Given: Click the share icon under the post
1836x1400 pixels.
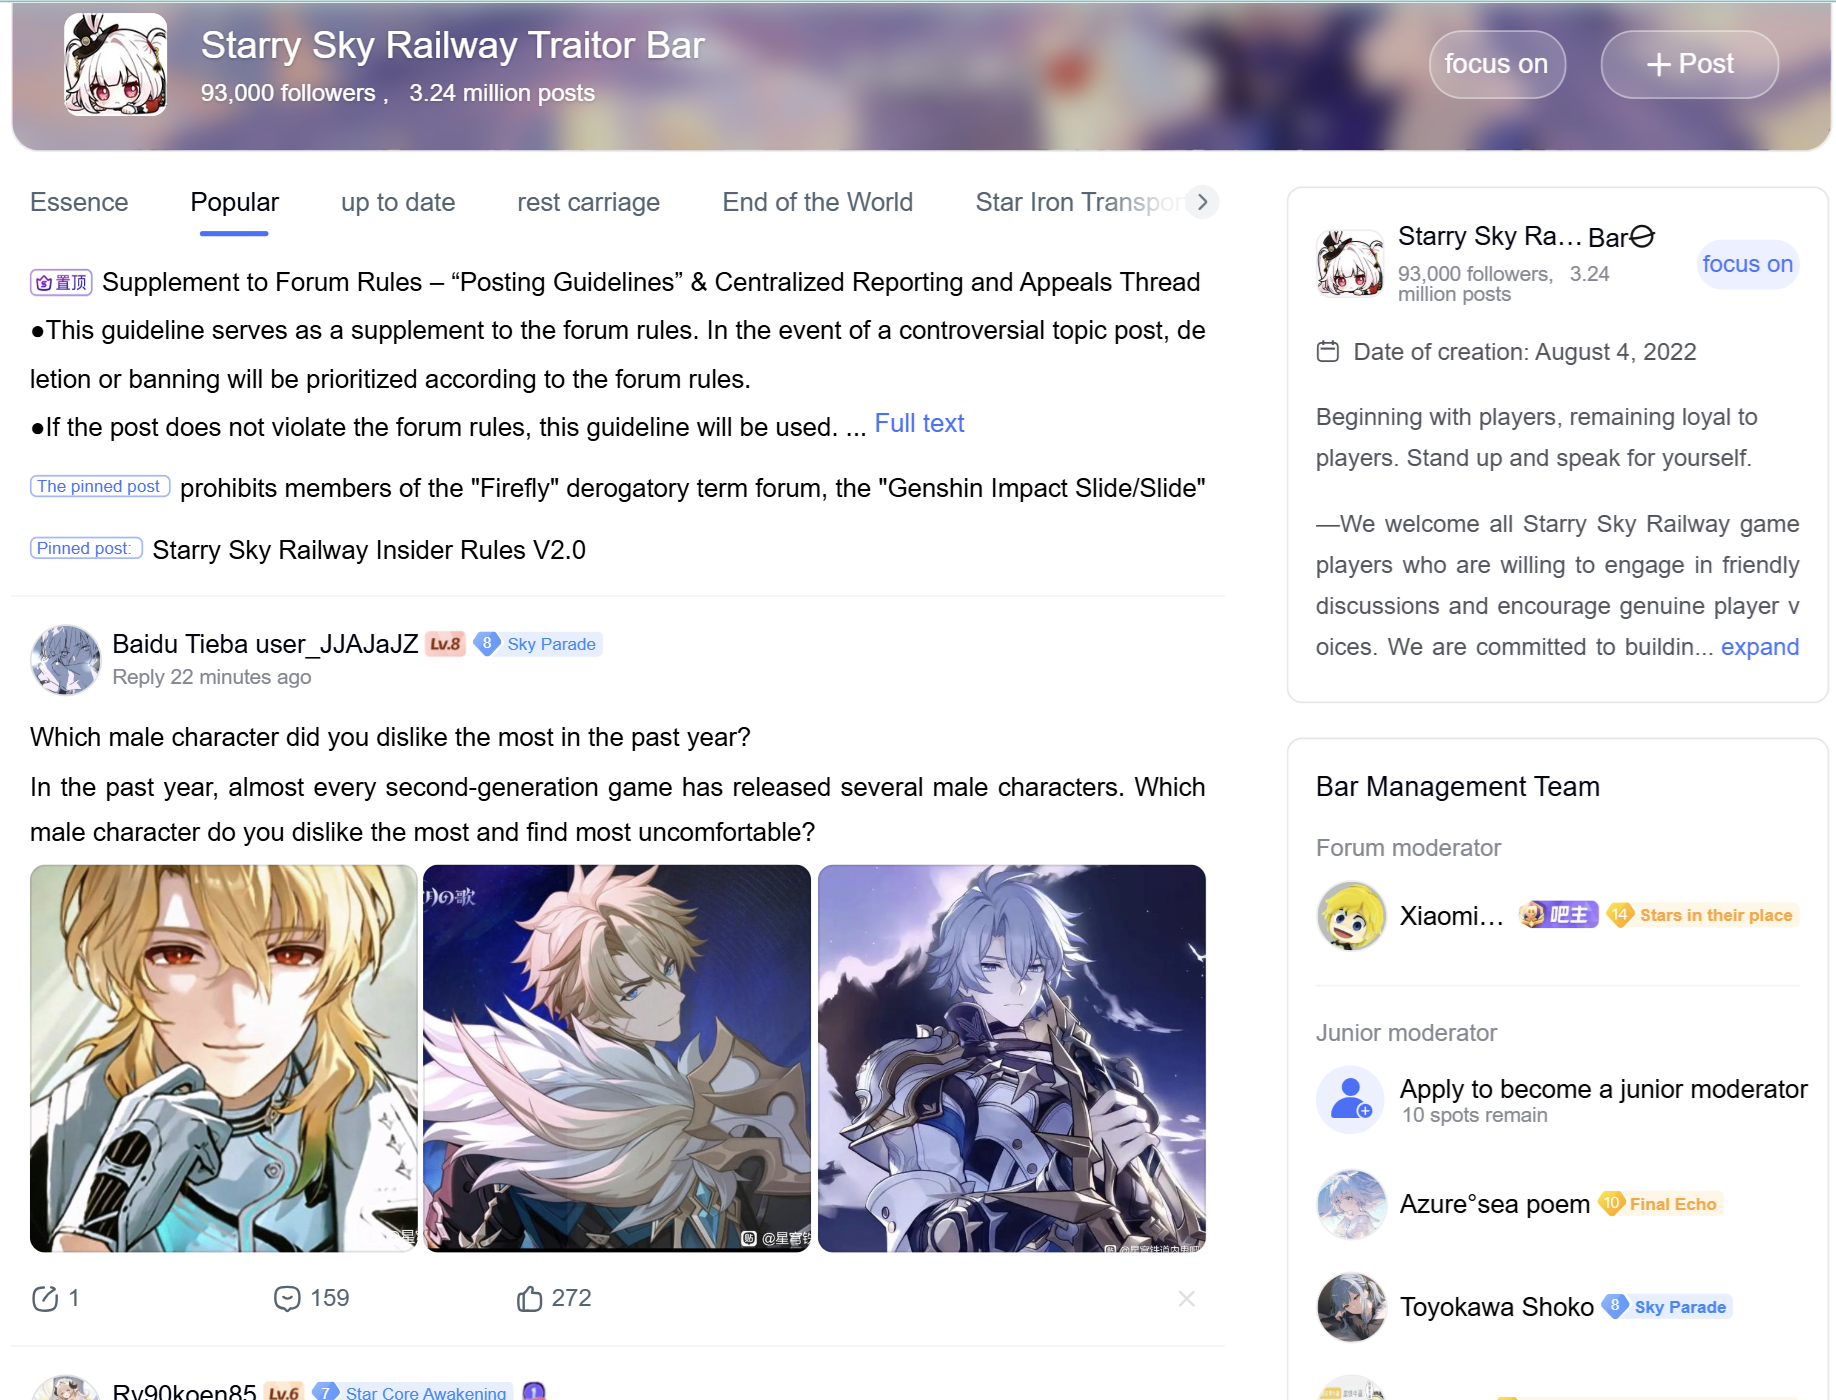Looking at the screenshot, I should 45,1298.
